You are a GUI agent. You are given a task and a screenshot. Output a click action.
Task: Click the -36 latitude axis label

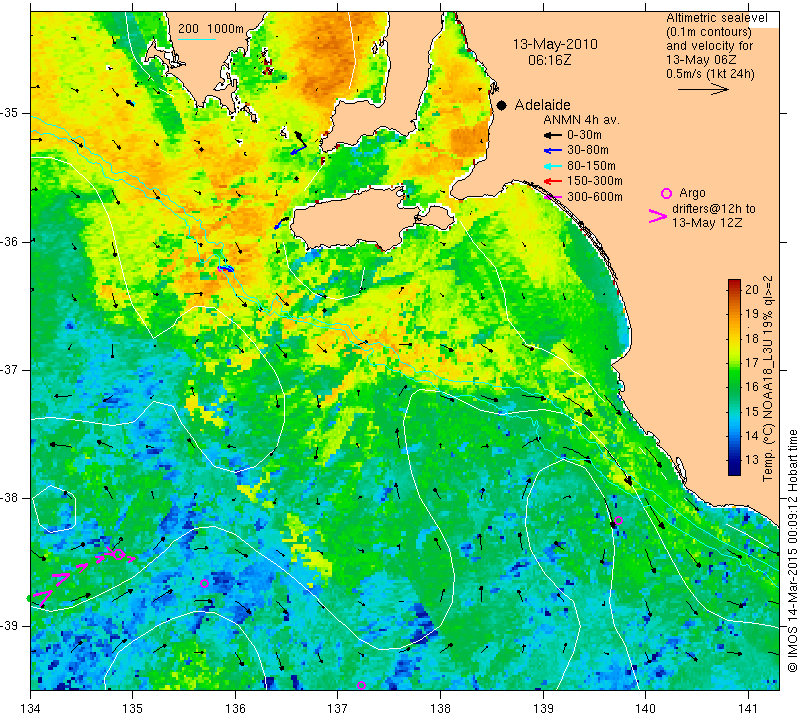coord(10,241)
